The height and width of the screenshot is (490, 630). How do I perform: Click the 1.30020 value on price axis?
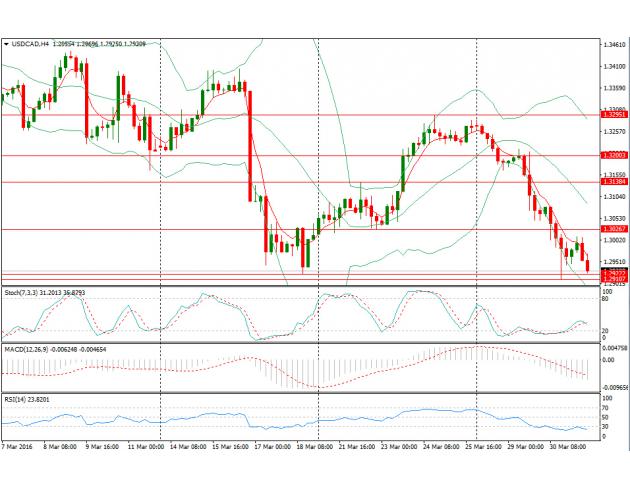(613, 240)
